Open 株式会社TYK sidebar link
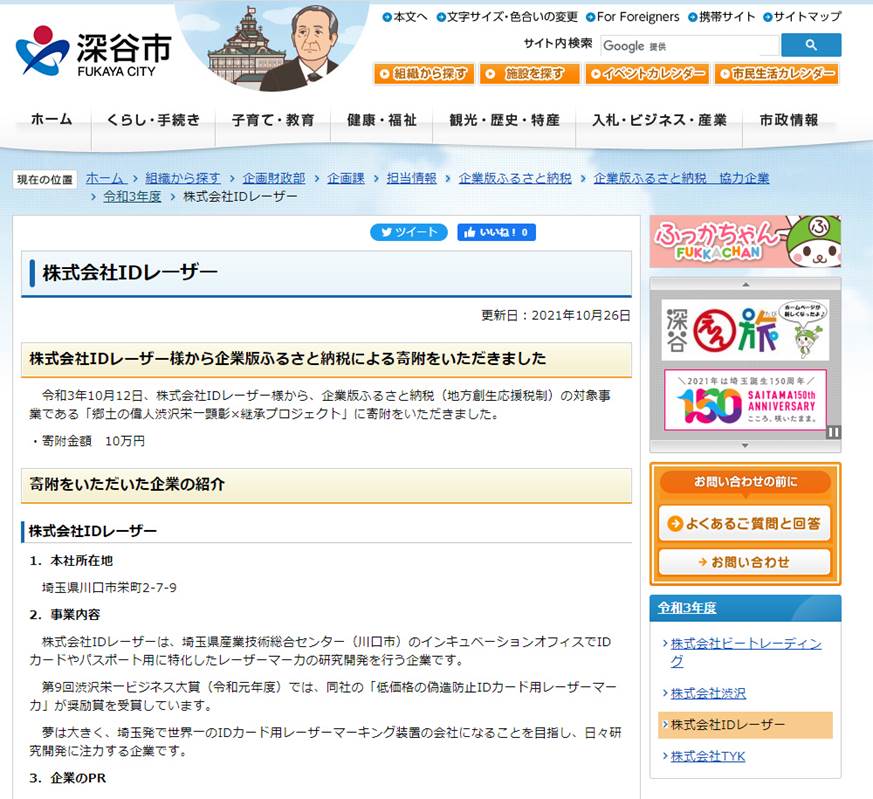The height and width of the screenshot is (799, 873). point(708,756)
